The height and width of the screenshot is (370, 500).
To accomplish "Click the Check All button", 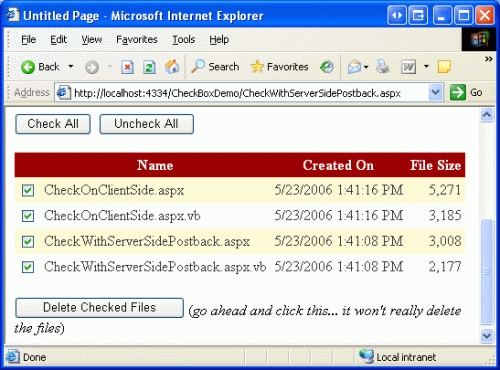I will (x=53, y=124).
